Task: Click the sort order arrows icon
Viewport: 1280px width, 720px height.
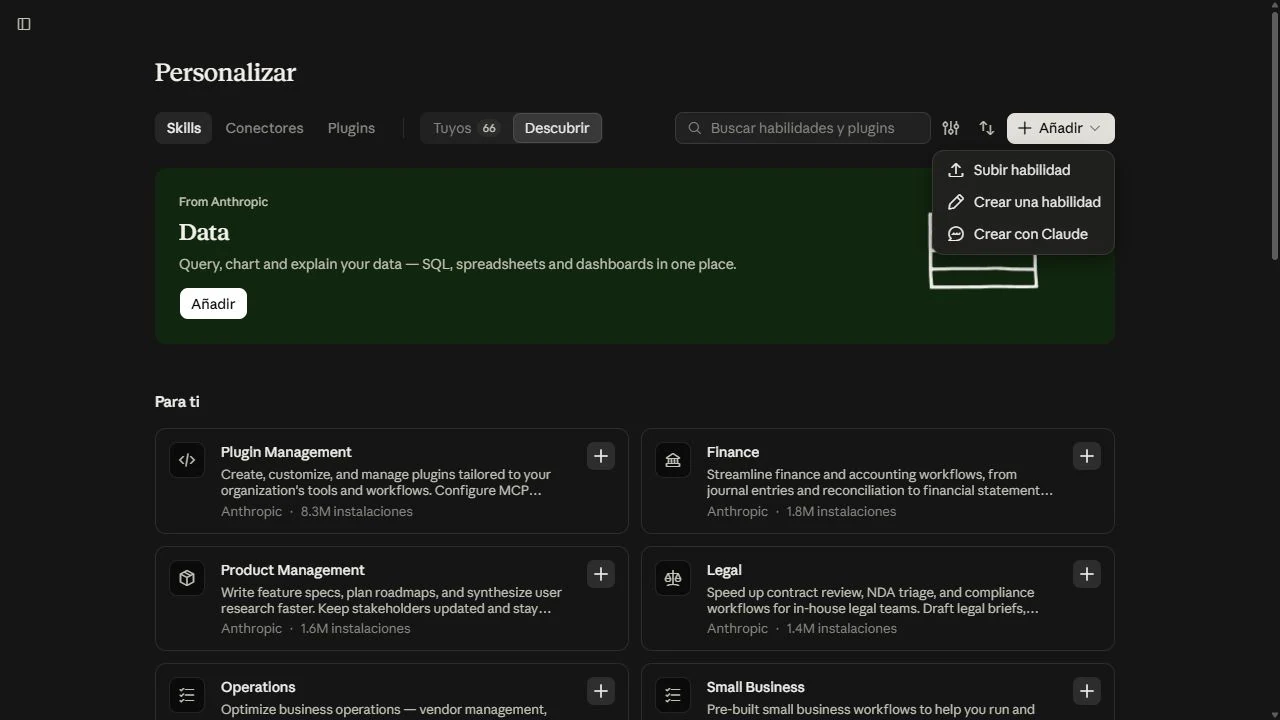Action: click(987, 128)
